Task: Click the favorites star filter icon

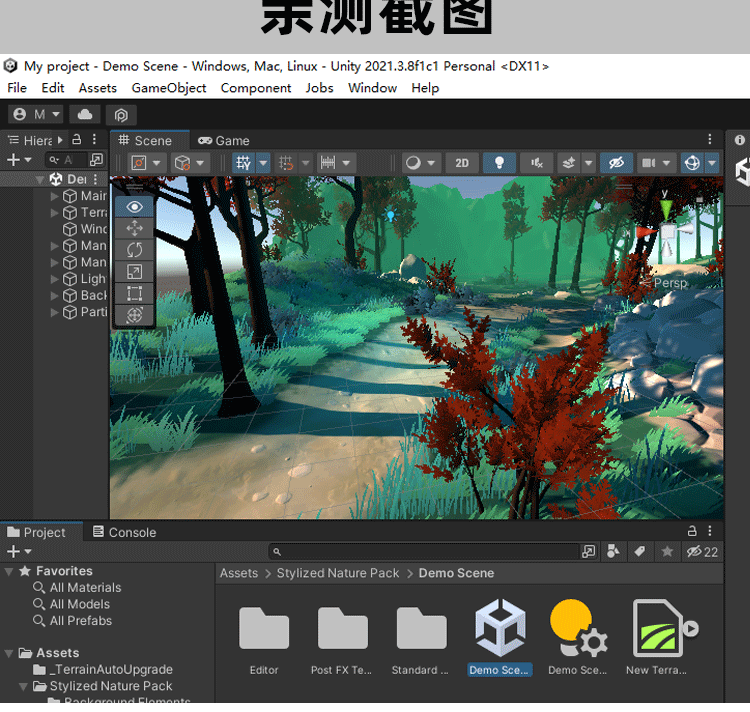Action: 666,552
